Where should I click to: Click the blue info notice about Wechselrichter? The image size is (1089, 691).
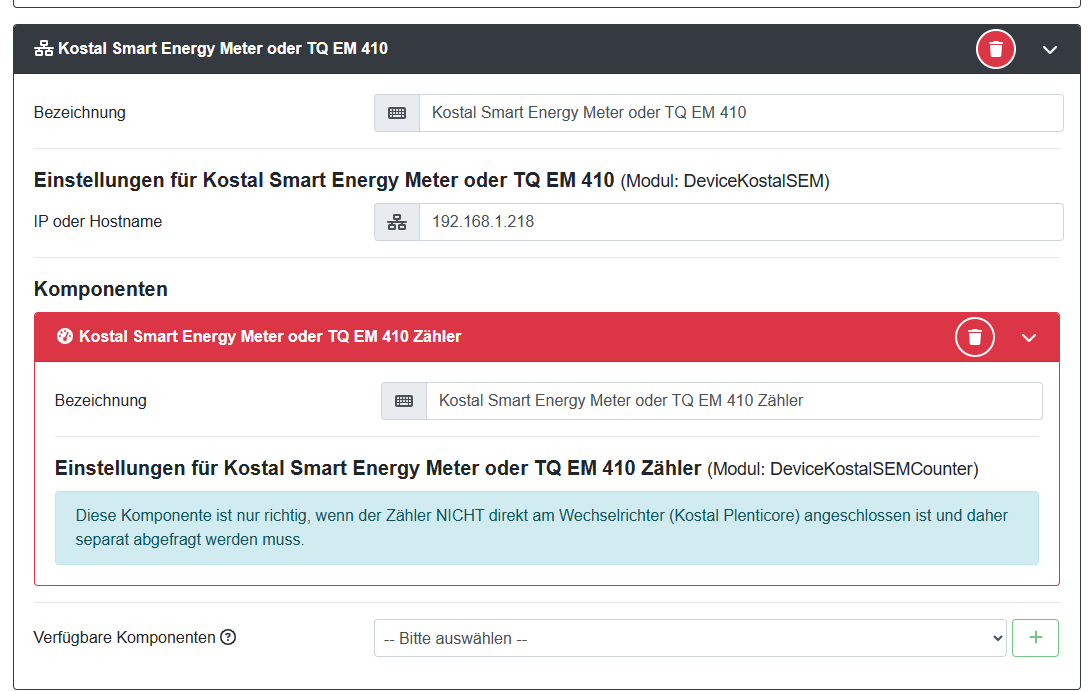coord(546,528)
